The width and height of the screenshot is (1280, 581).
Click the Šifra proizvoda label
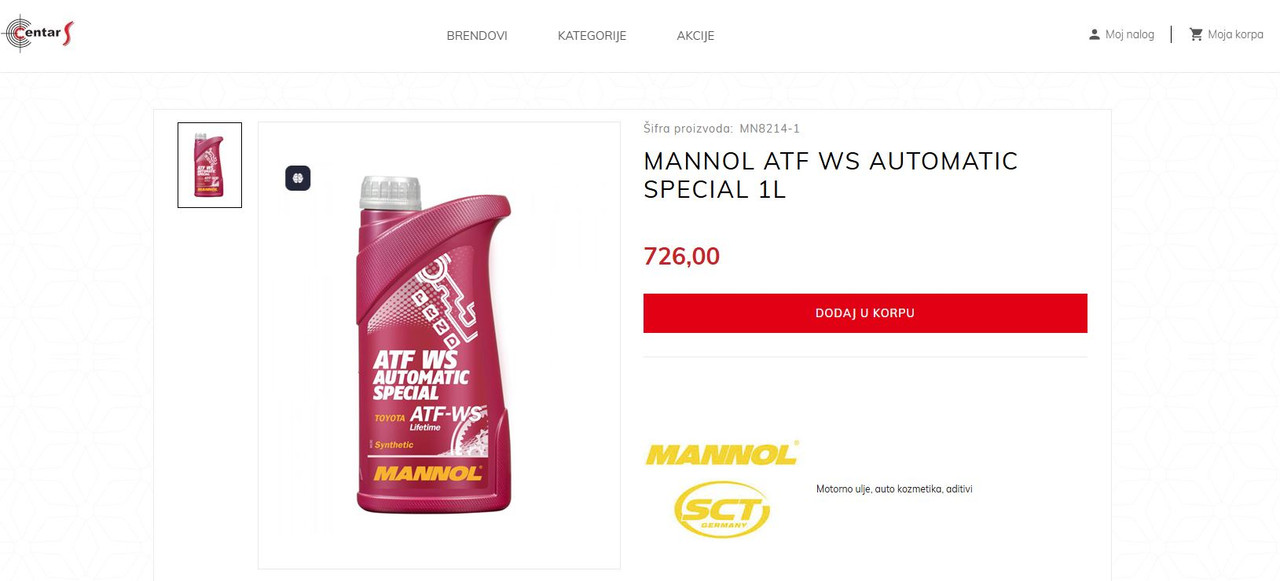click(688, 128)
